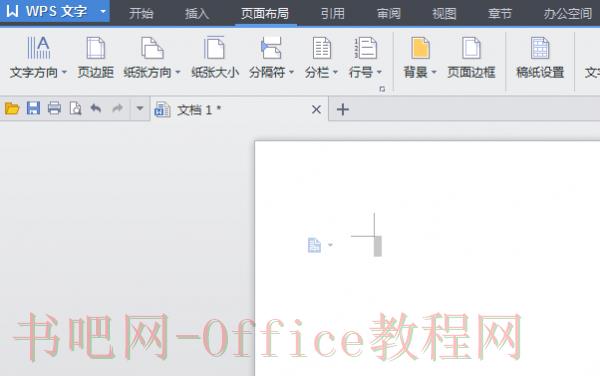Open page setup dialog launcher

[x=382, y=89]
